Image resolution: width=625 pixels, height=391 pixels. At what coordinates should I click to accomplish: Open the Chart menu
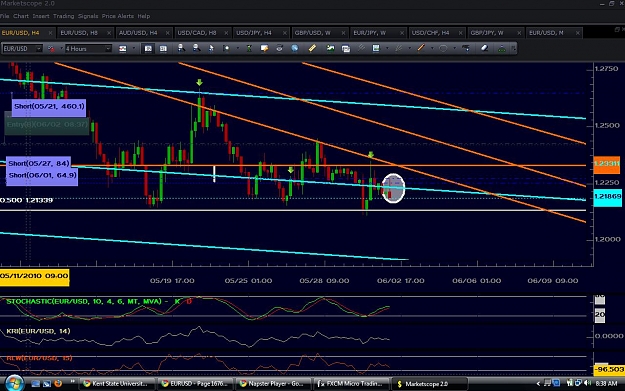pyautogui.click(x=21, y=16)
